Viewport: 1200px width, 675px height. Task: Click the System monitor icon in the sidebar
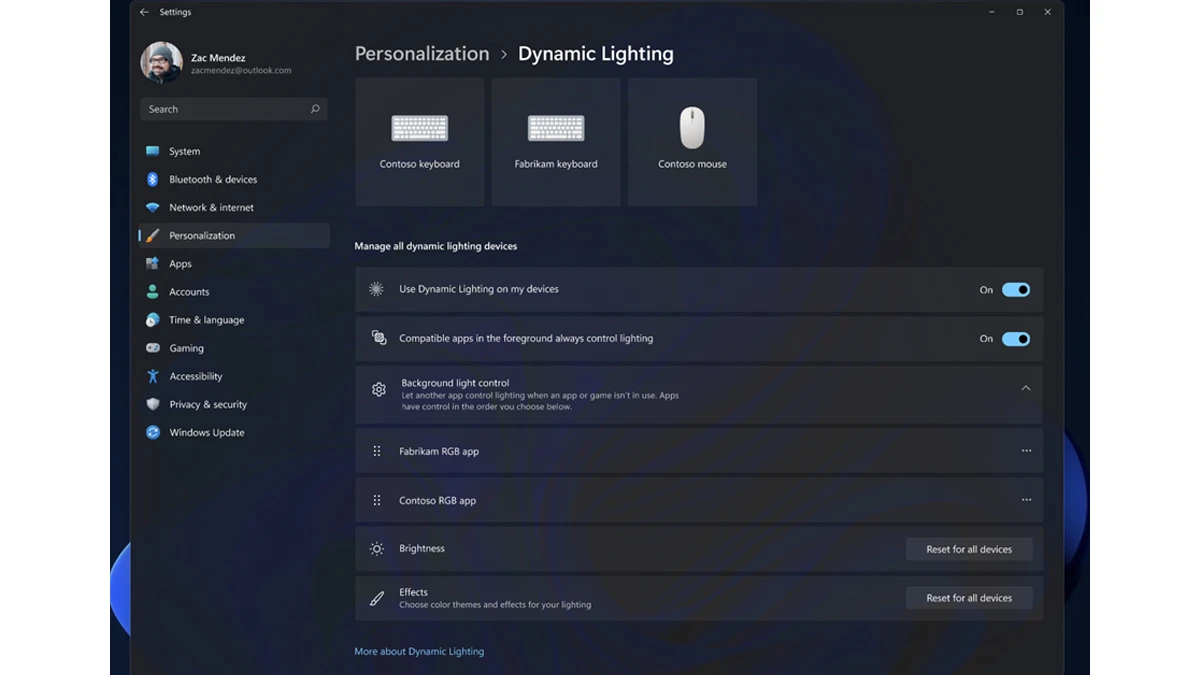pyautogui.click(x=152, y=151)
